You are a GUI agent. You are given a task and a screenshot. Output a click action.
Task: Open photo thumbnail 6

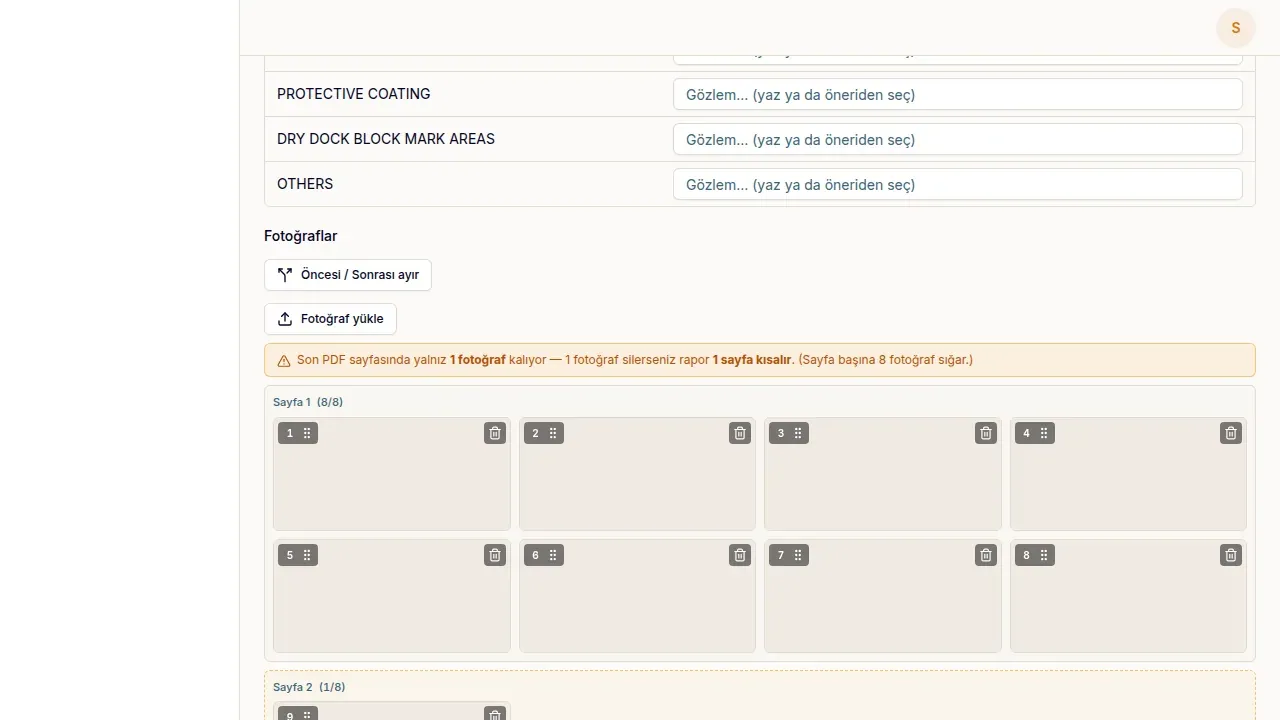pyautogui.click(x=637, y=596)
